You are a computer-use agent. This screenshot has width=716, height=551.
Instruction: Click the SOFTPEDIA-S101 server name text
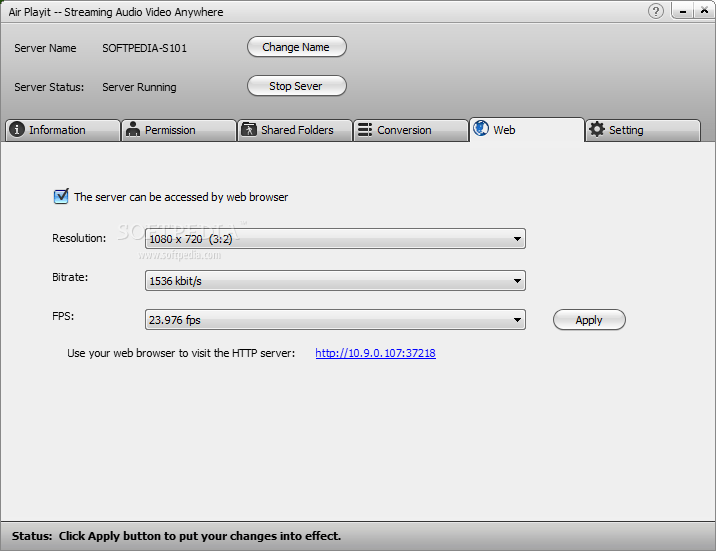coord(144,48)
